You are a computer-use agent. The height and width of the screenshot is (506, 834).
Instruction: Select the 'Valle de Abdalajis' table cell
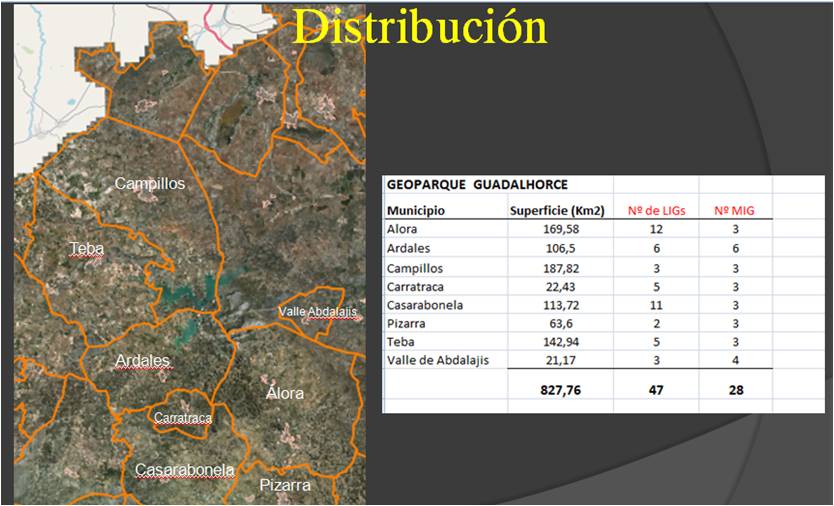click(438, 360)
